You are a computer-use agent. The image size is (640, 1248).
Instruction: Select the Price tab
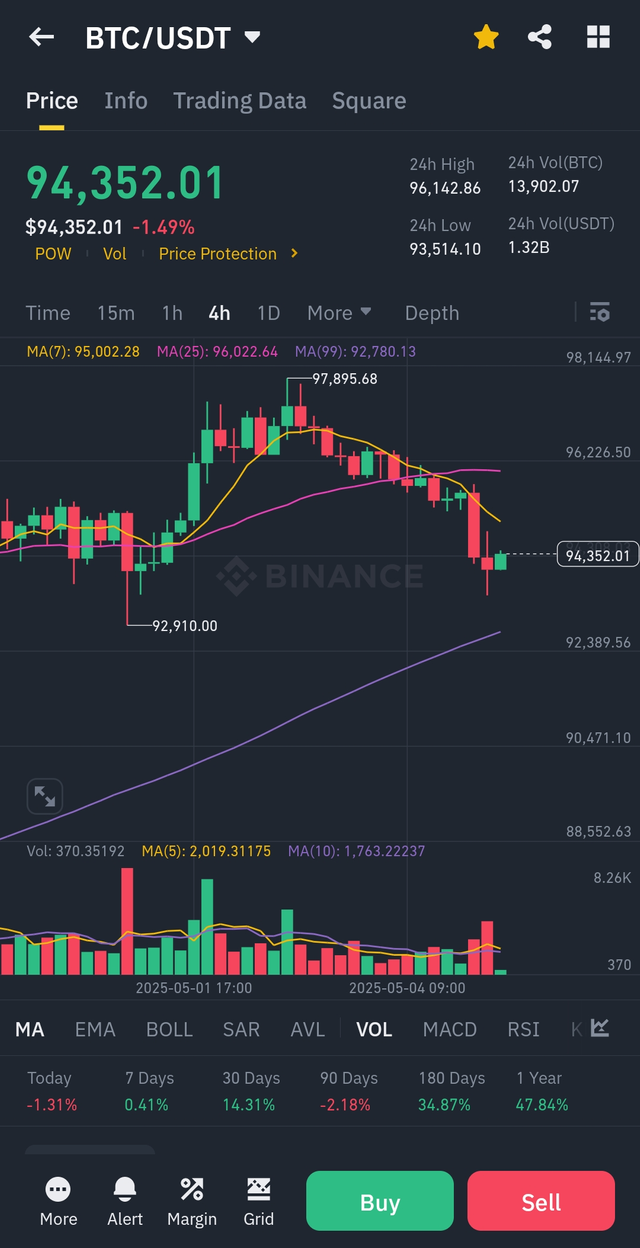(x=52, y=101)
